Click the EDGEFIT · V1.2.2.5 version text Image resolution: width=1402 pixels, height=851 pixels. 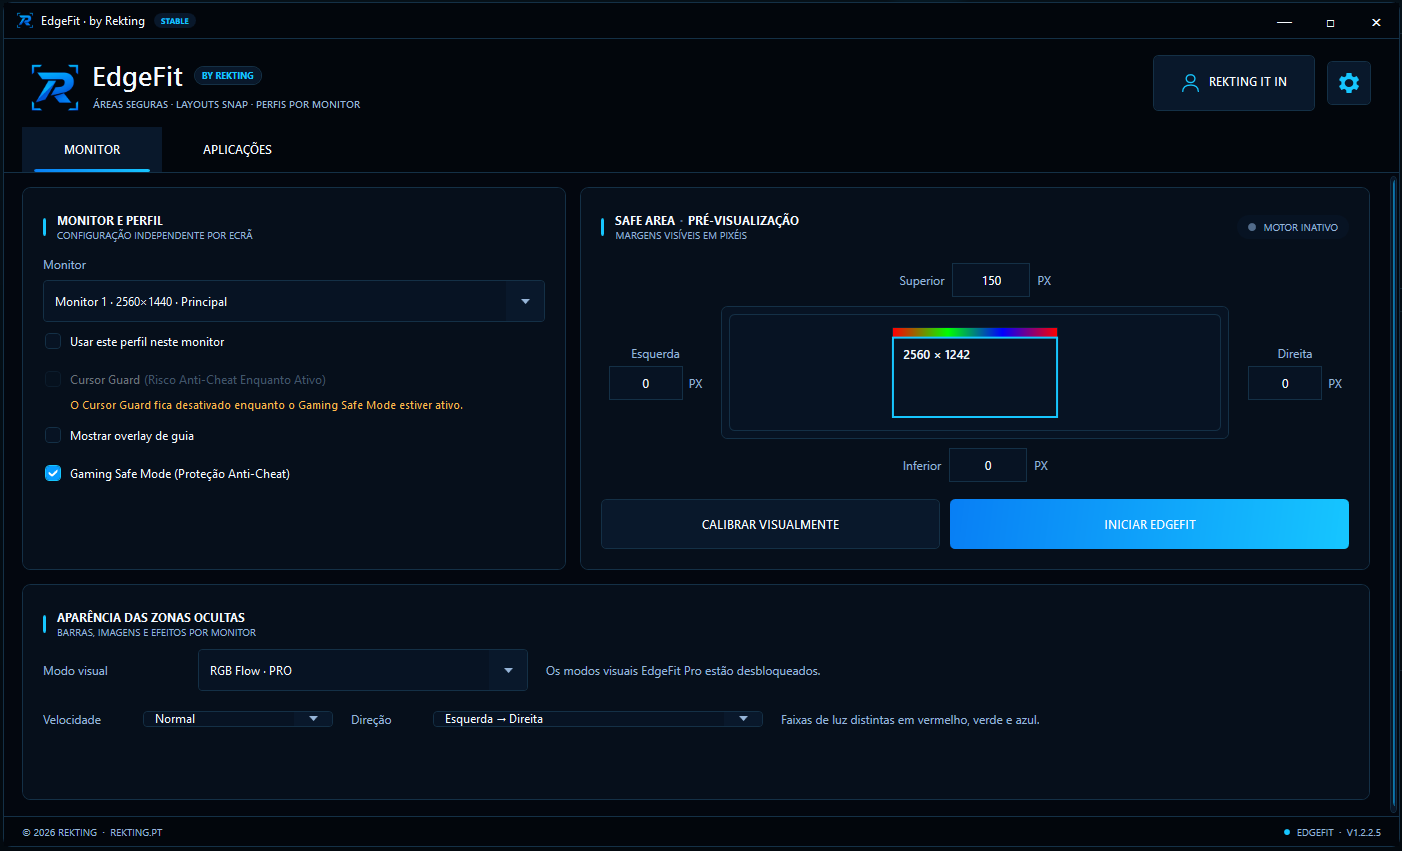click(1339, 833)
